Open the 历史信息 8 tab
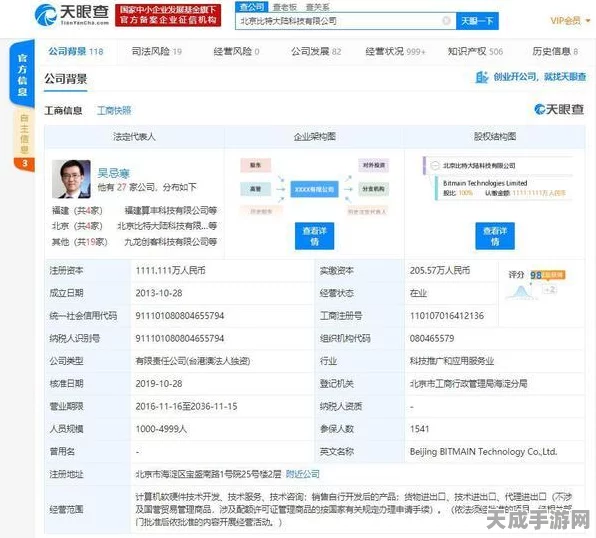 pos(555,51)
